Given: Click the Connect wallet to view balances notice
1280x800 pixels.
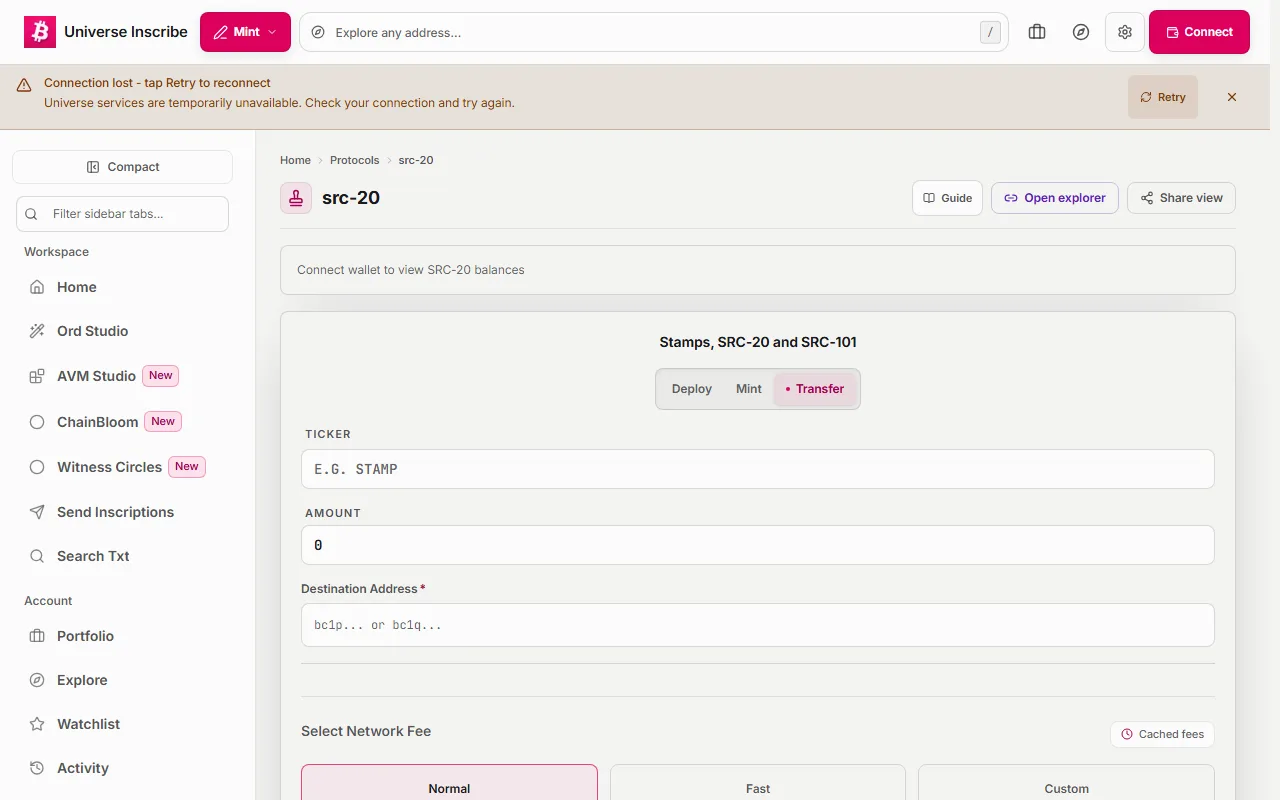Looking at the screenshot, I should click(x=758, y=270).
